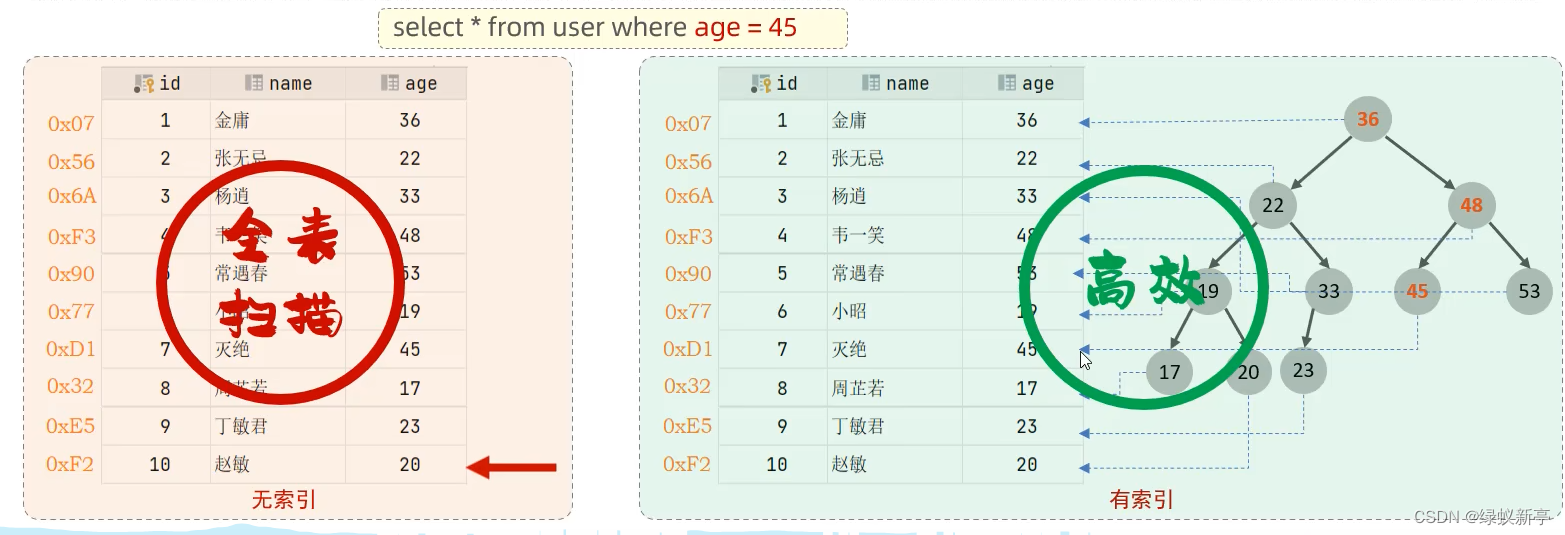Click the name column icon in right table
The image size is (1565, 535).
pyautogui.click(x=871, y=84)
